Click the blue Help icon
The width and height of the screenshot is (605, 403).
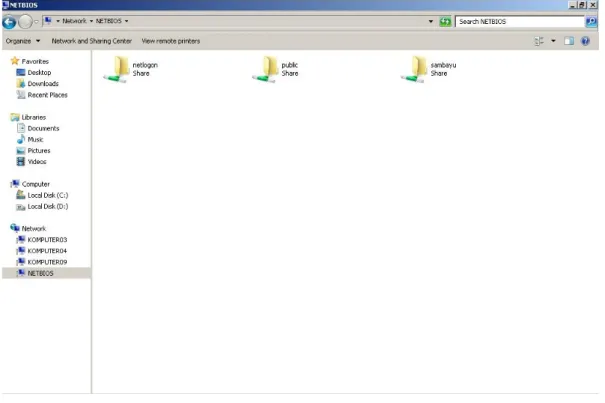pos(585,41)
